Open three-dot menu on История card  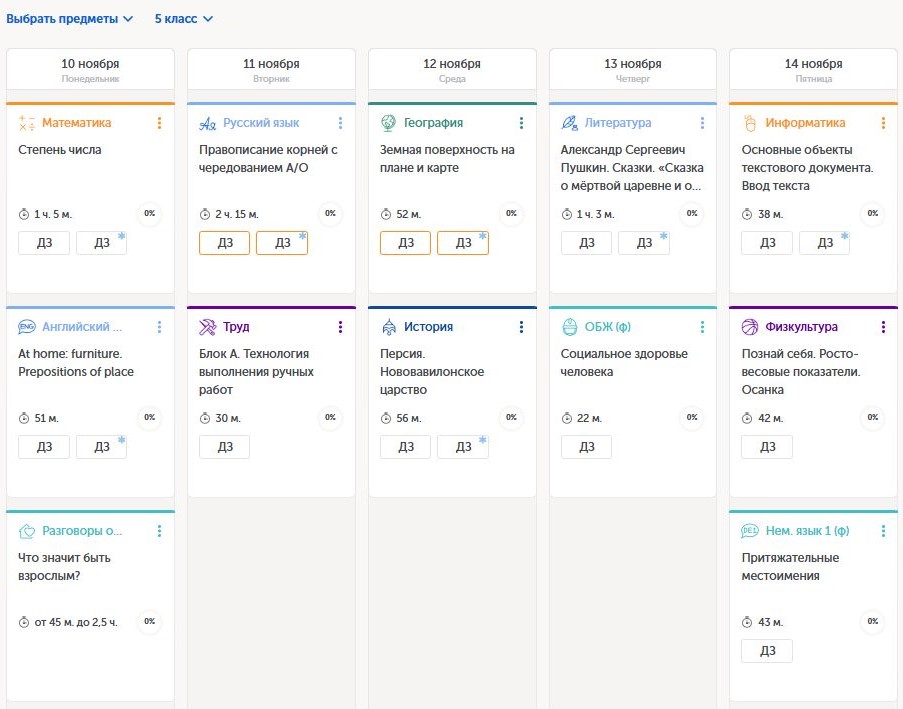pos(521,327)
